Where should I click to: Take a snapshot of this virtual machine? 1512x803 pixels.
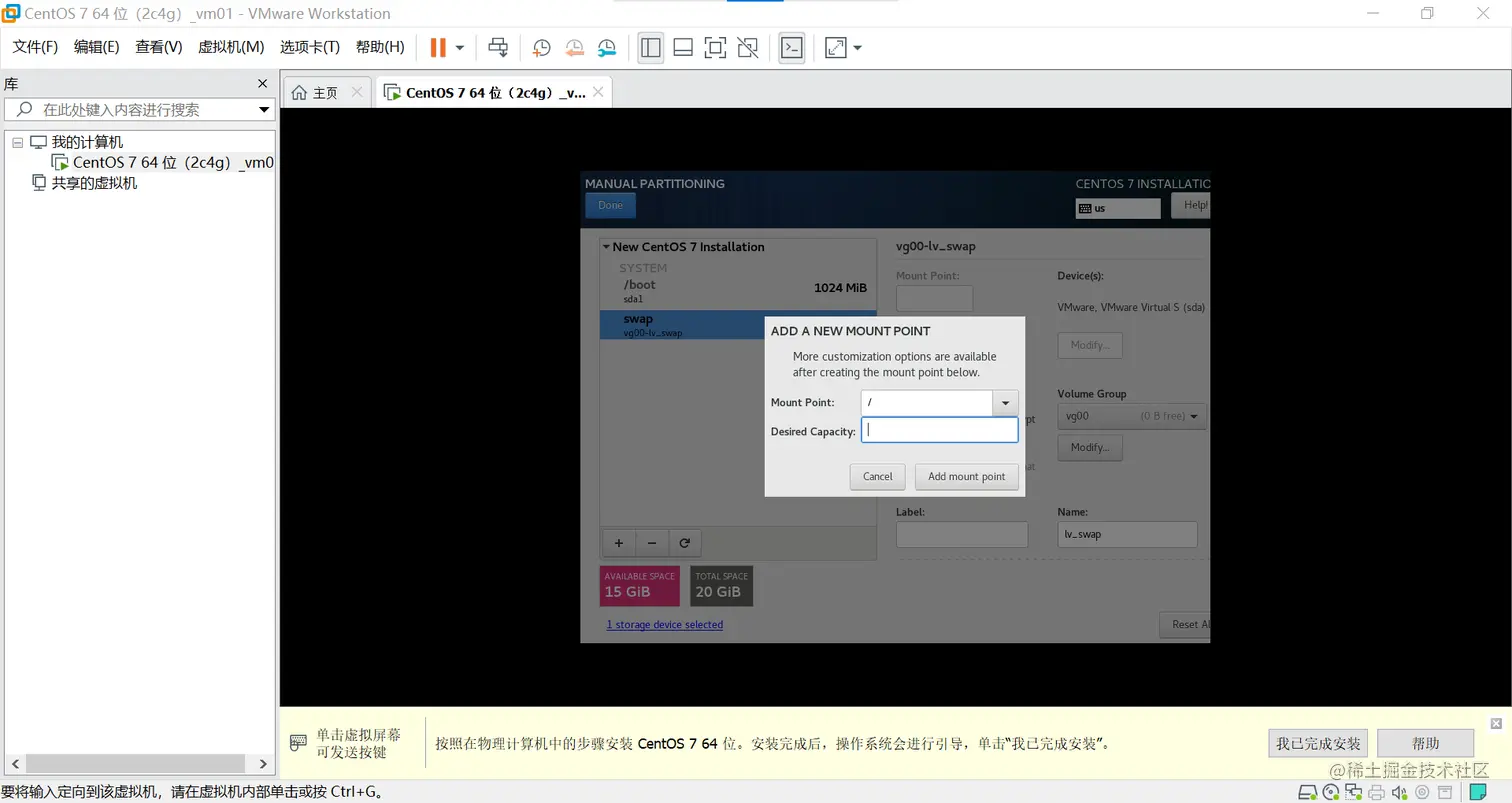[x=541, y=47]
